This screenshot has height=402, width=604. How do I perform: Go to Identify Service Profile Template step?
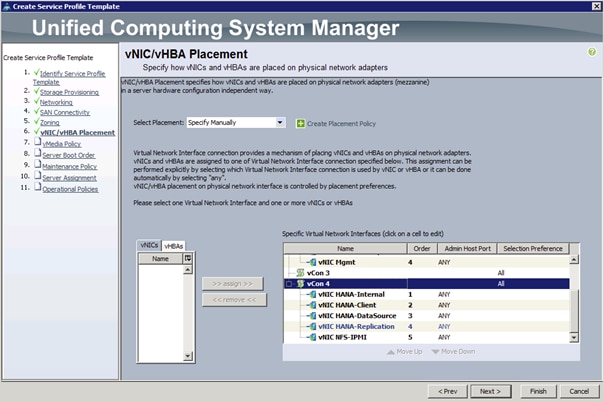tap(69, 77)
